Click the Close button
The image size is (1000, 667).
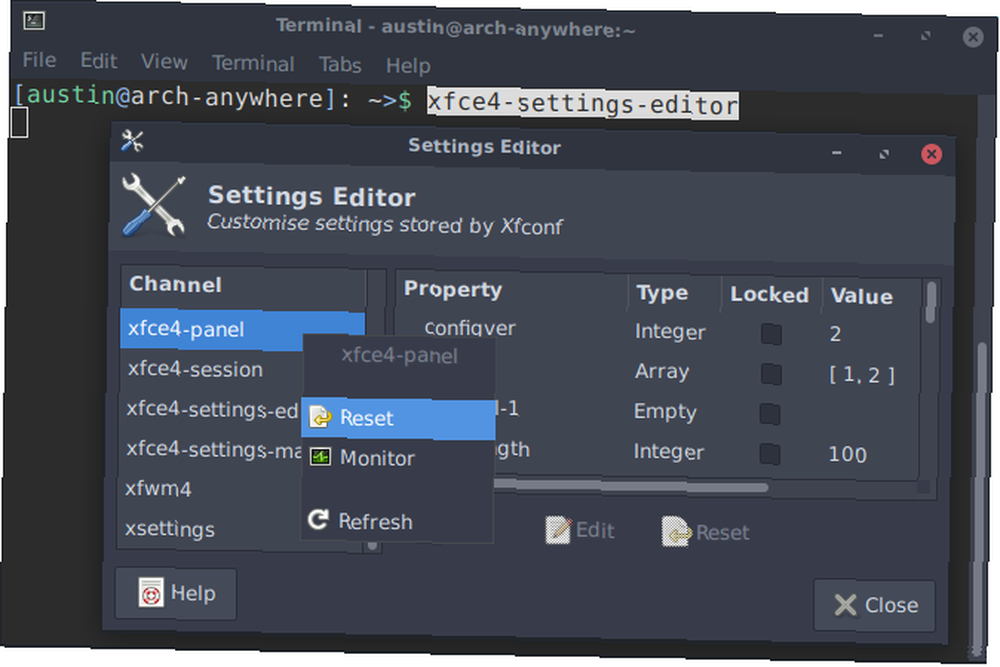click(875, 605)
